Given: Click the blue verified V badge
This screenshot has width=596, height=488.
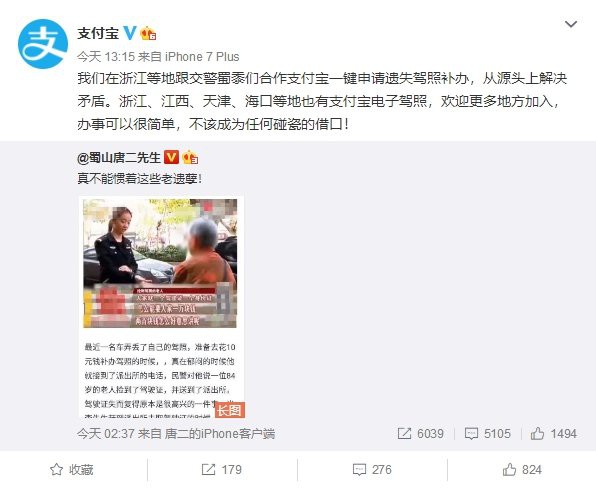Looking at the screenshot, I should click(x=129, y=33).
